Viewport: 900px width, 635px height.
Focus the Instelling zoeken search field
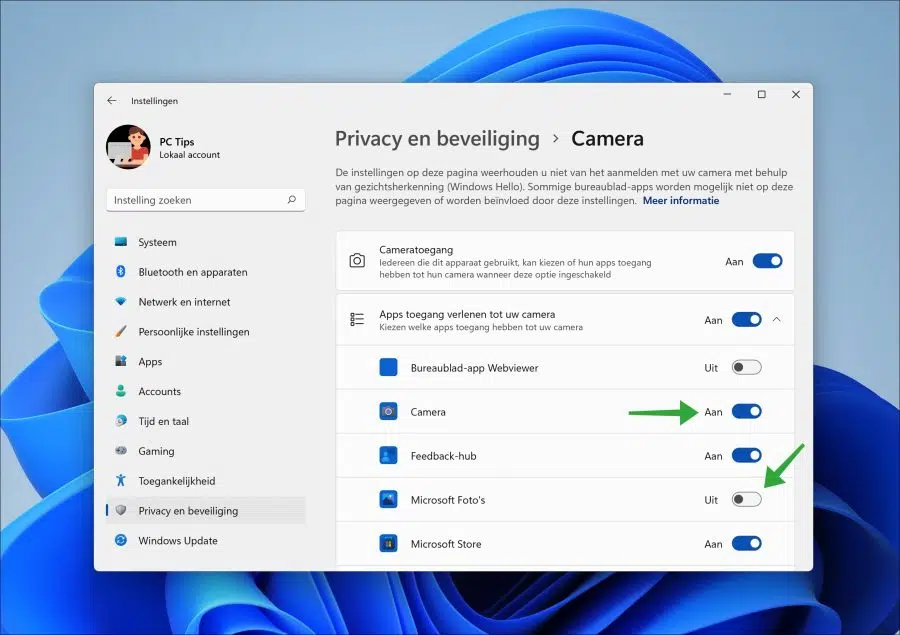[x=205, y=200]
